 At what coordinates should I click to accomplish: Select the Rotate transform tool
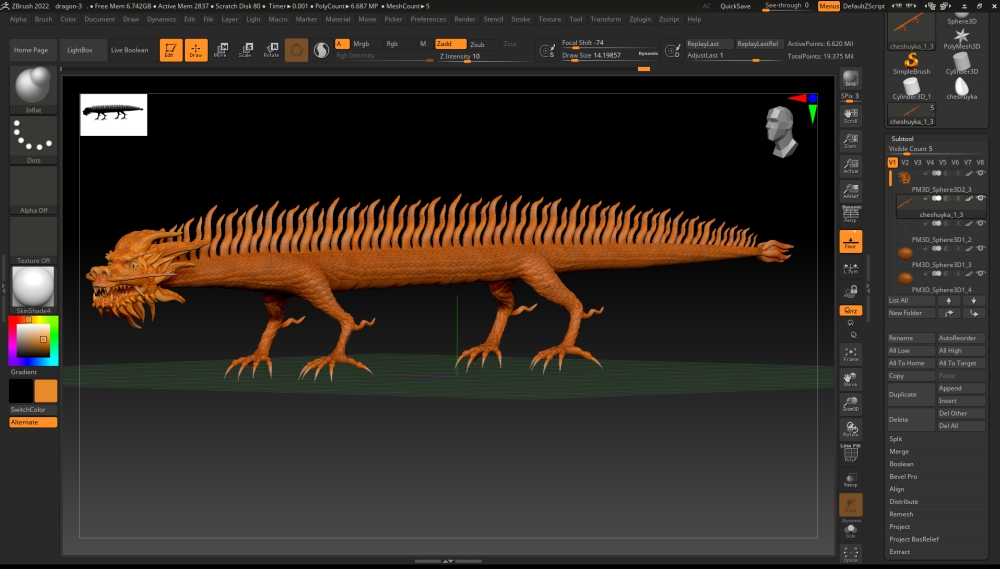271,50
